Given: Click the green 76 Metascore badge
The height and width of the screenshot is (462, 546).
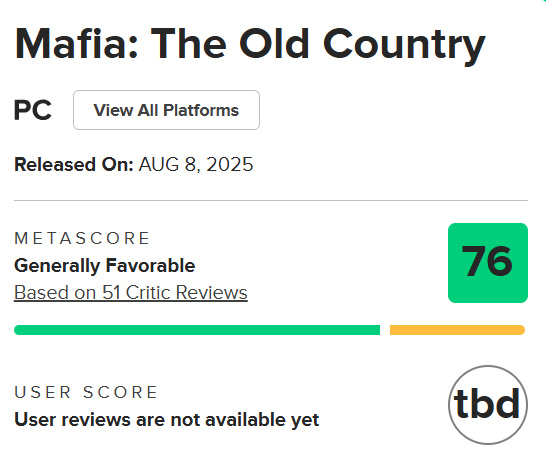Looking at the screenshot, I should click(x=488, y=263).
